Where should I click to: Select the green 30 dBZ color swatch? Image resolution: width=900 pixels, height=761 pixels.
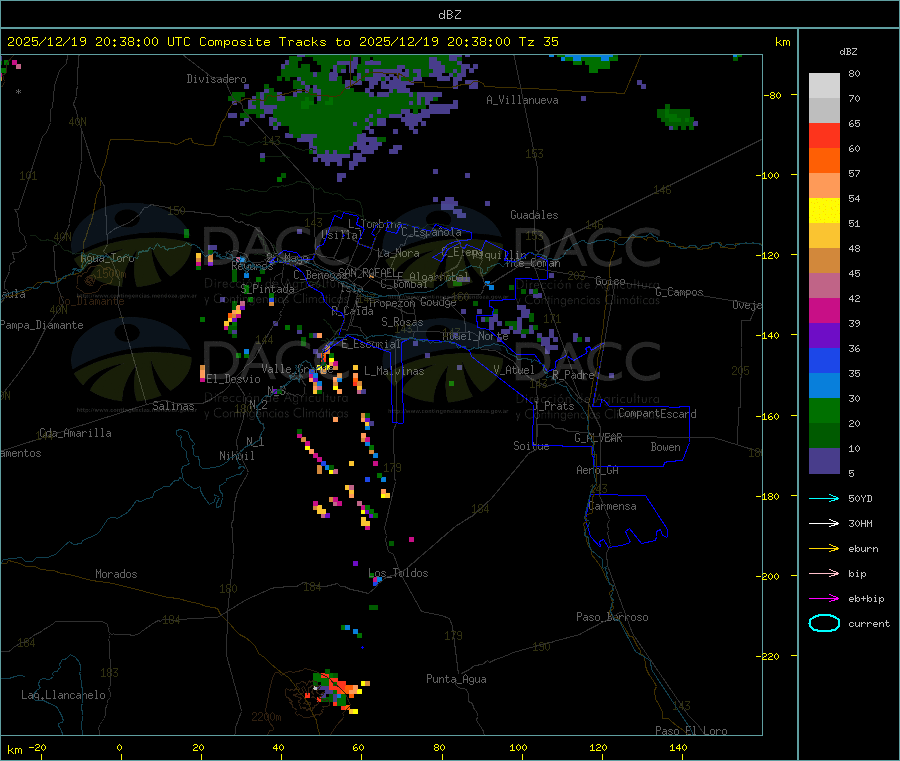824,410
